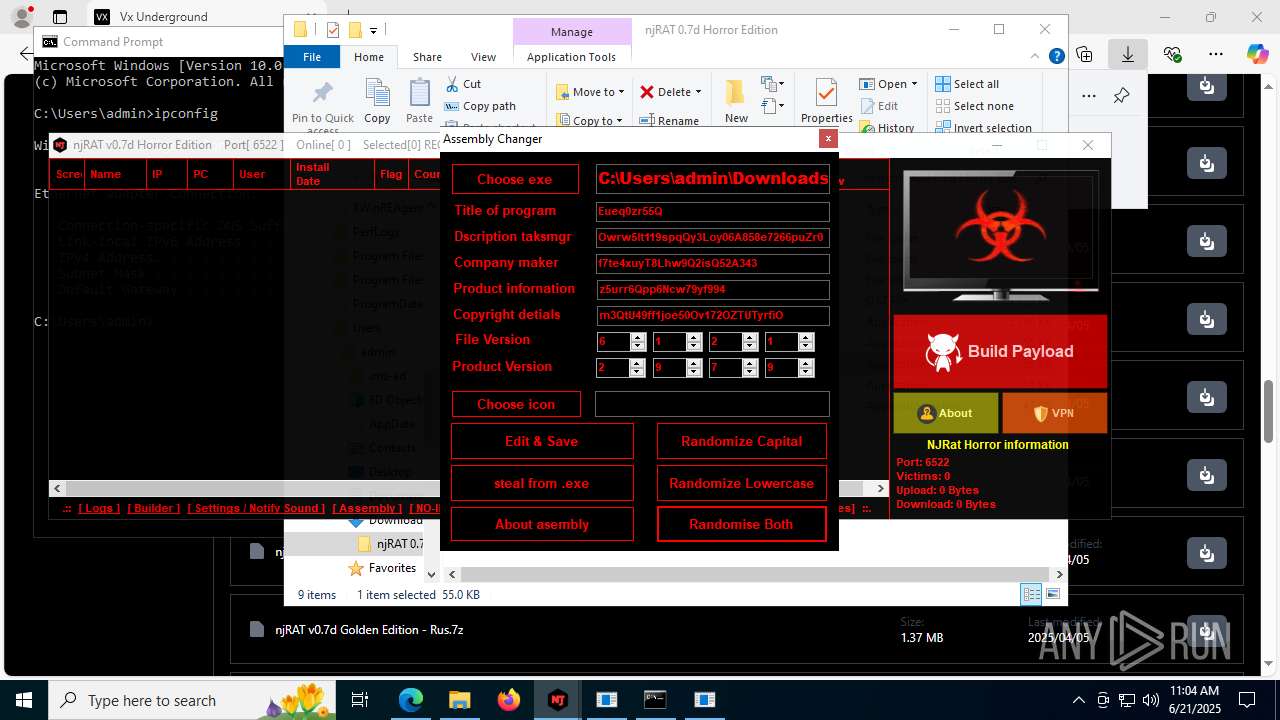Switch to View tab in Explorer
1280x720 pixels.
click(x=483, y=57)
